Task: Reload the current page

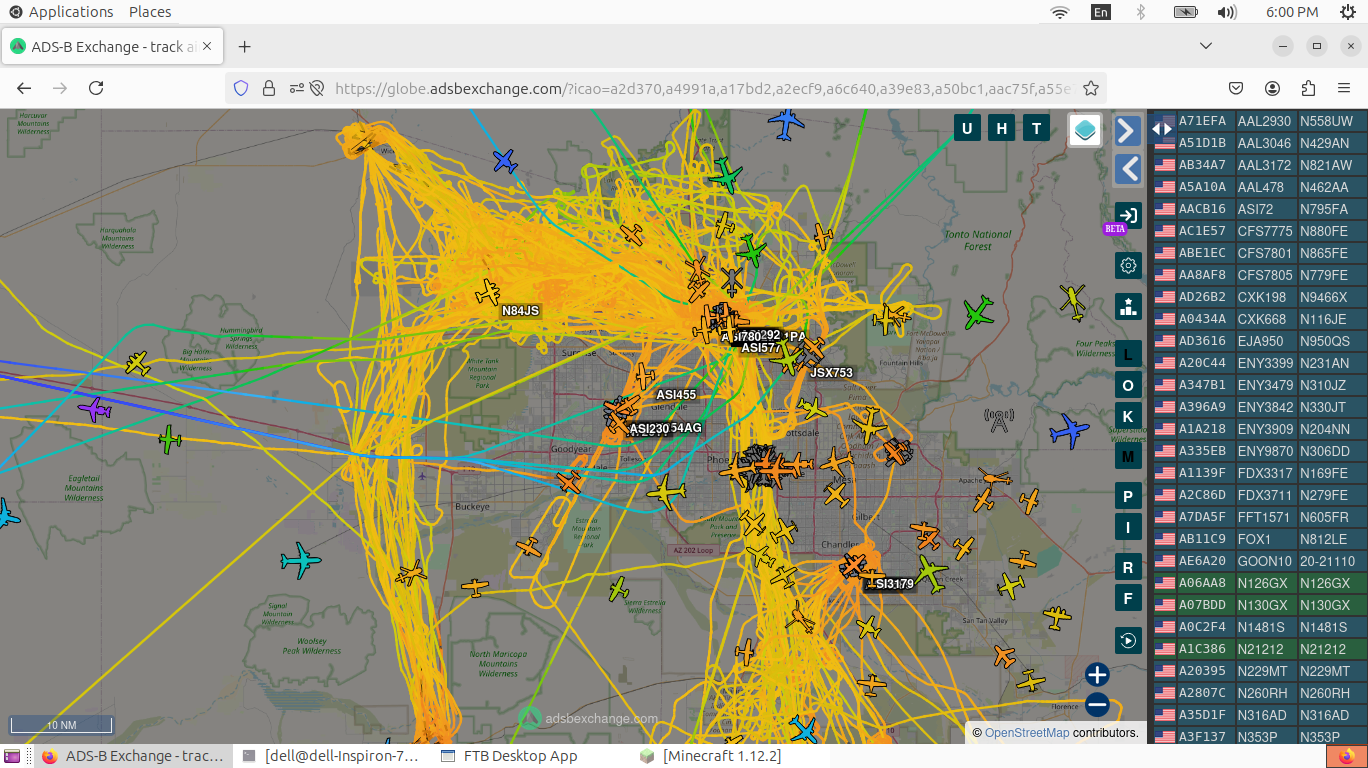Action: click(96, 88)
